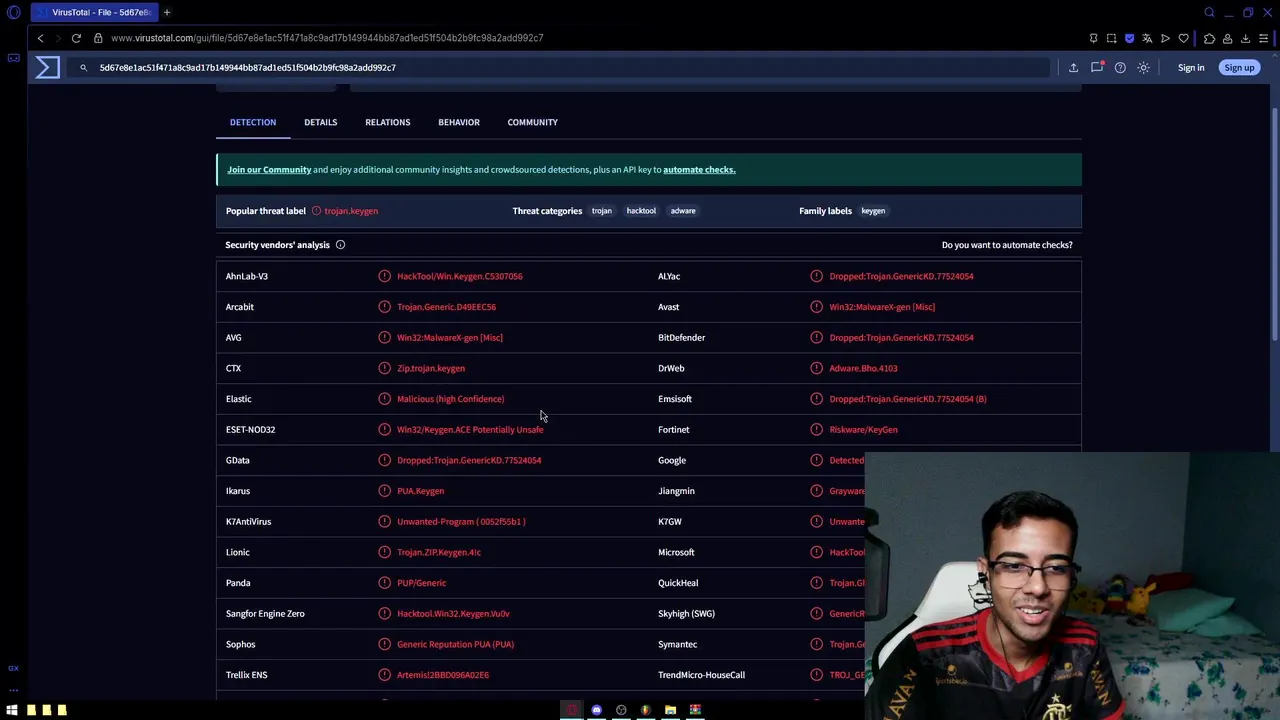Viewport: 1280px width, 720px height.
Task: Click the browser address bar URL
Action: pos(327,38)
